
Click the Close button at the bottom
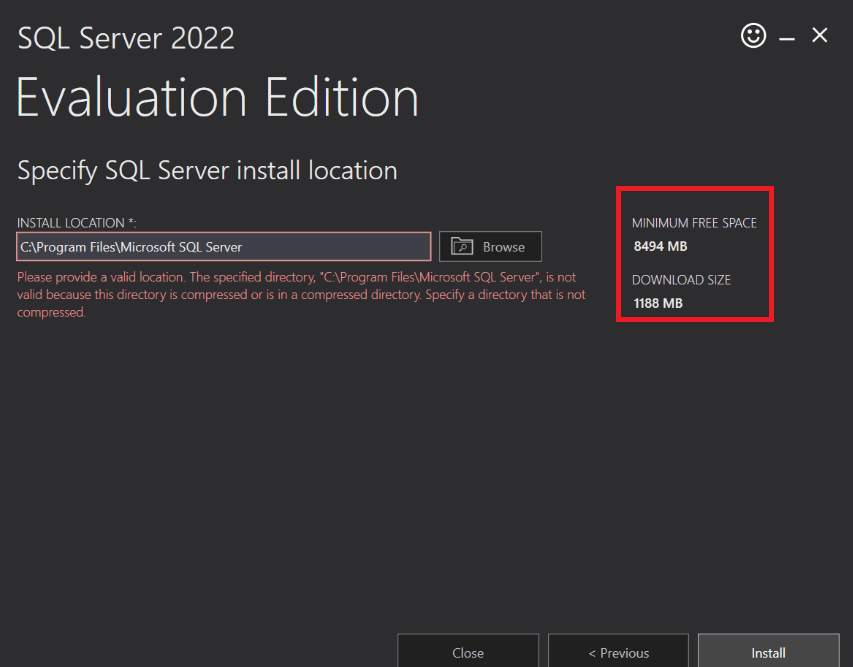click(468, 651)
